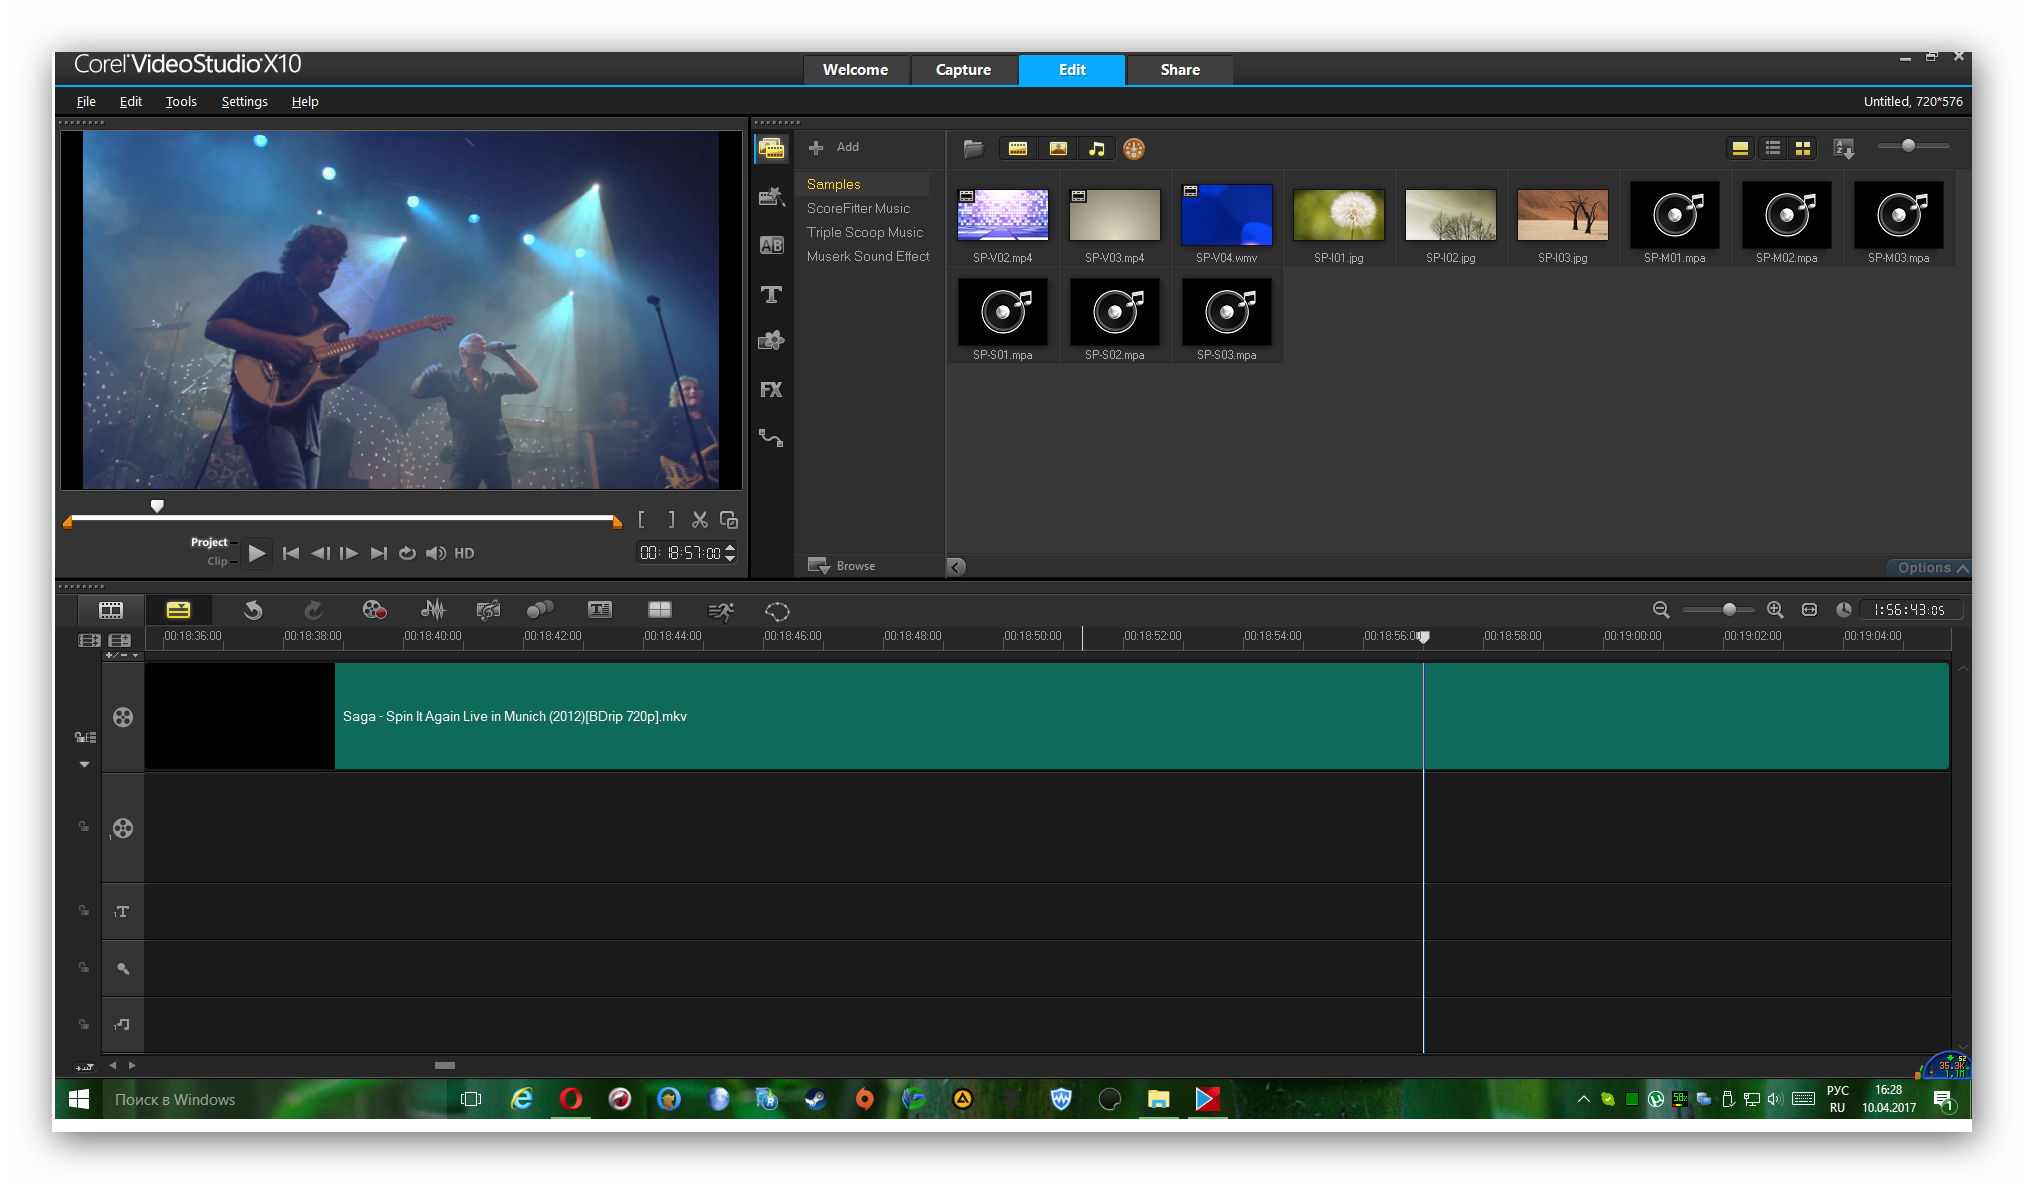2024x1184 pixels.
Task: Open the Settings menu
Action: (x=244, y=102)
